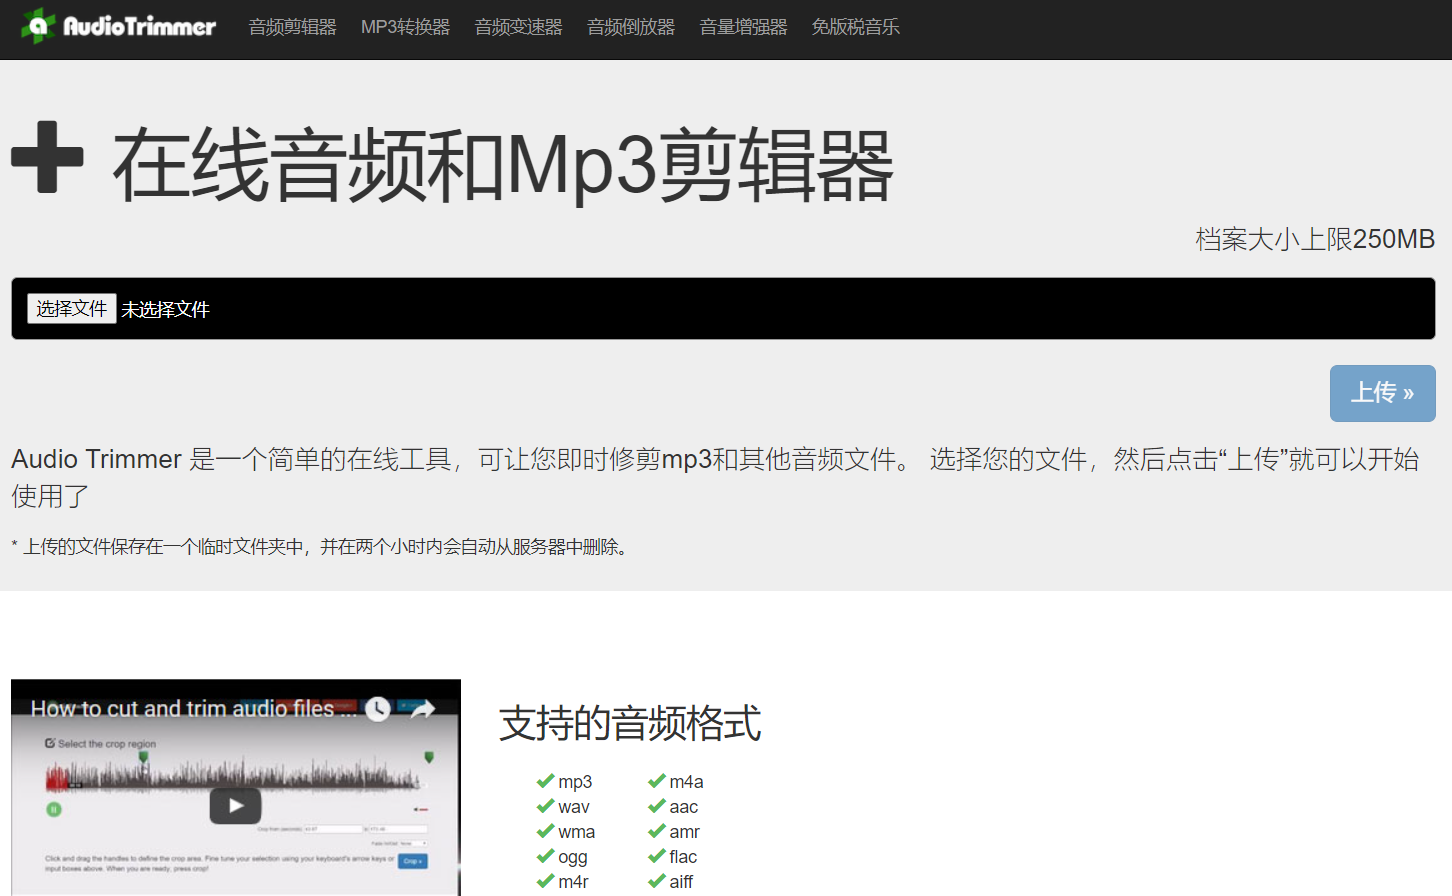Viewport: 1452px width, 896px height.
Task: Open the 音频剪辑器 menu item
Action: (x=292, y=27)
